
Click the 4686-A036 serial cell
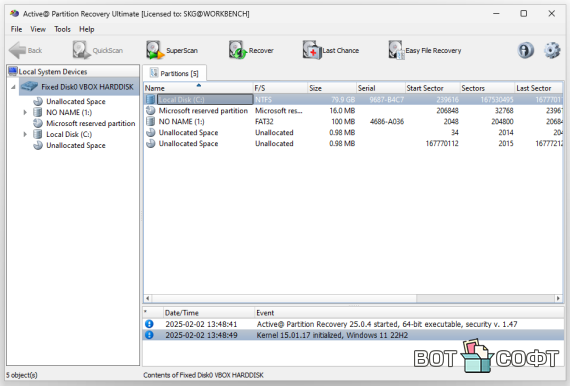click(x=386, y=121)
